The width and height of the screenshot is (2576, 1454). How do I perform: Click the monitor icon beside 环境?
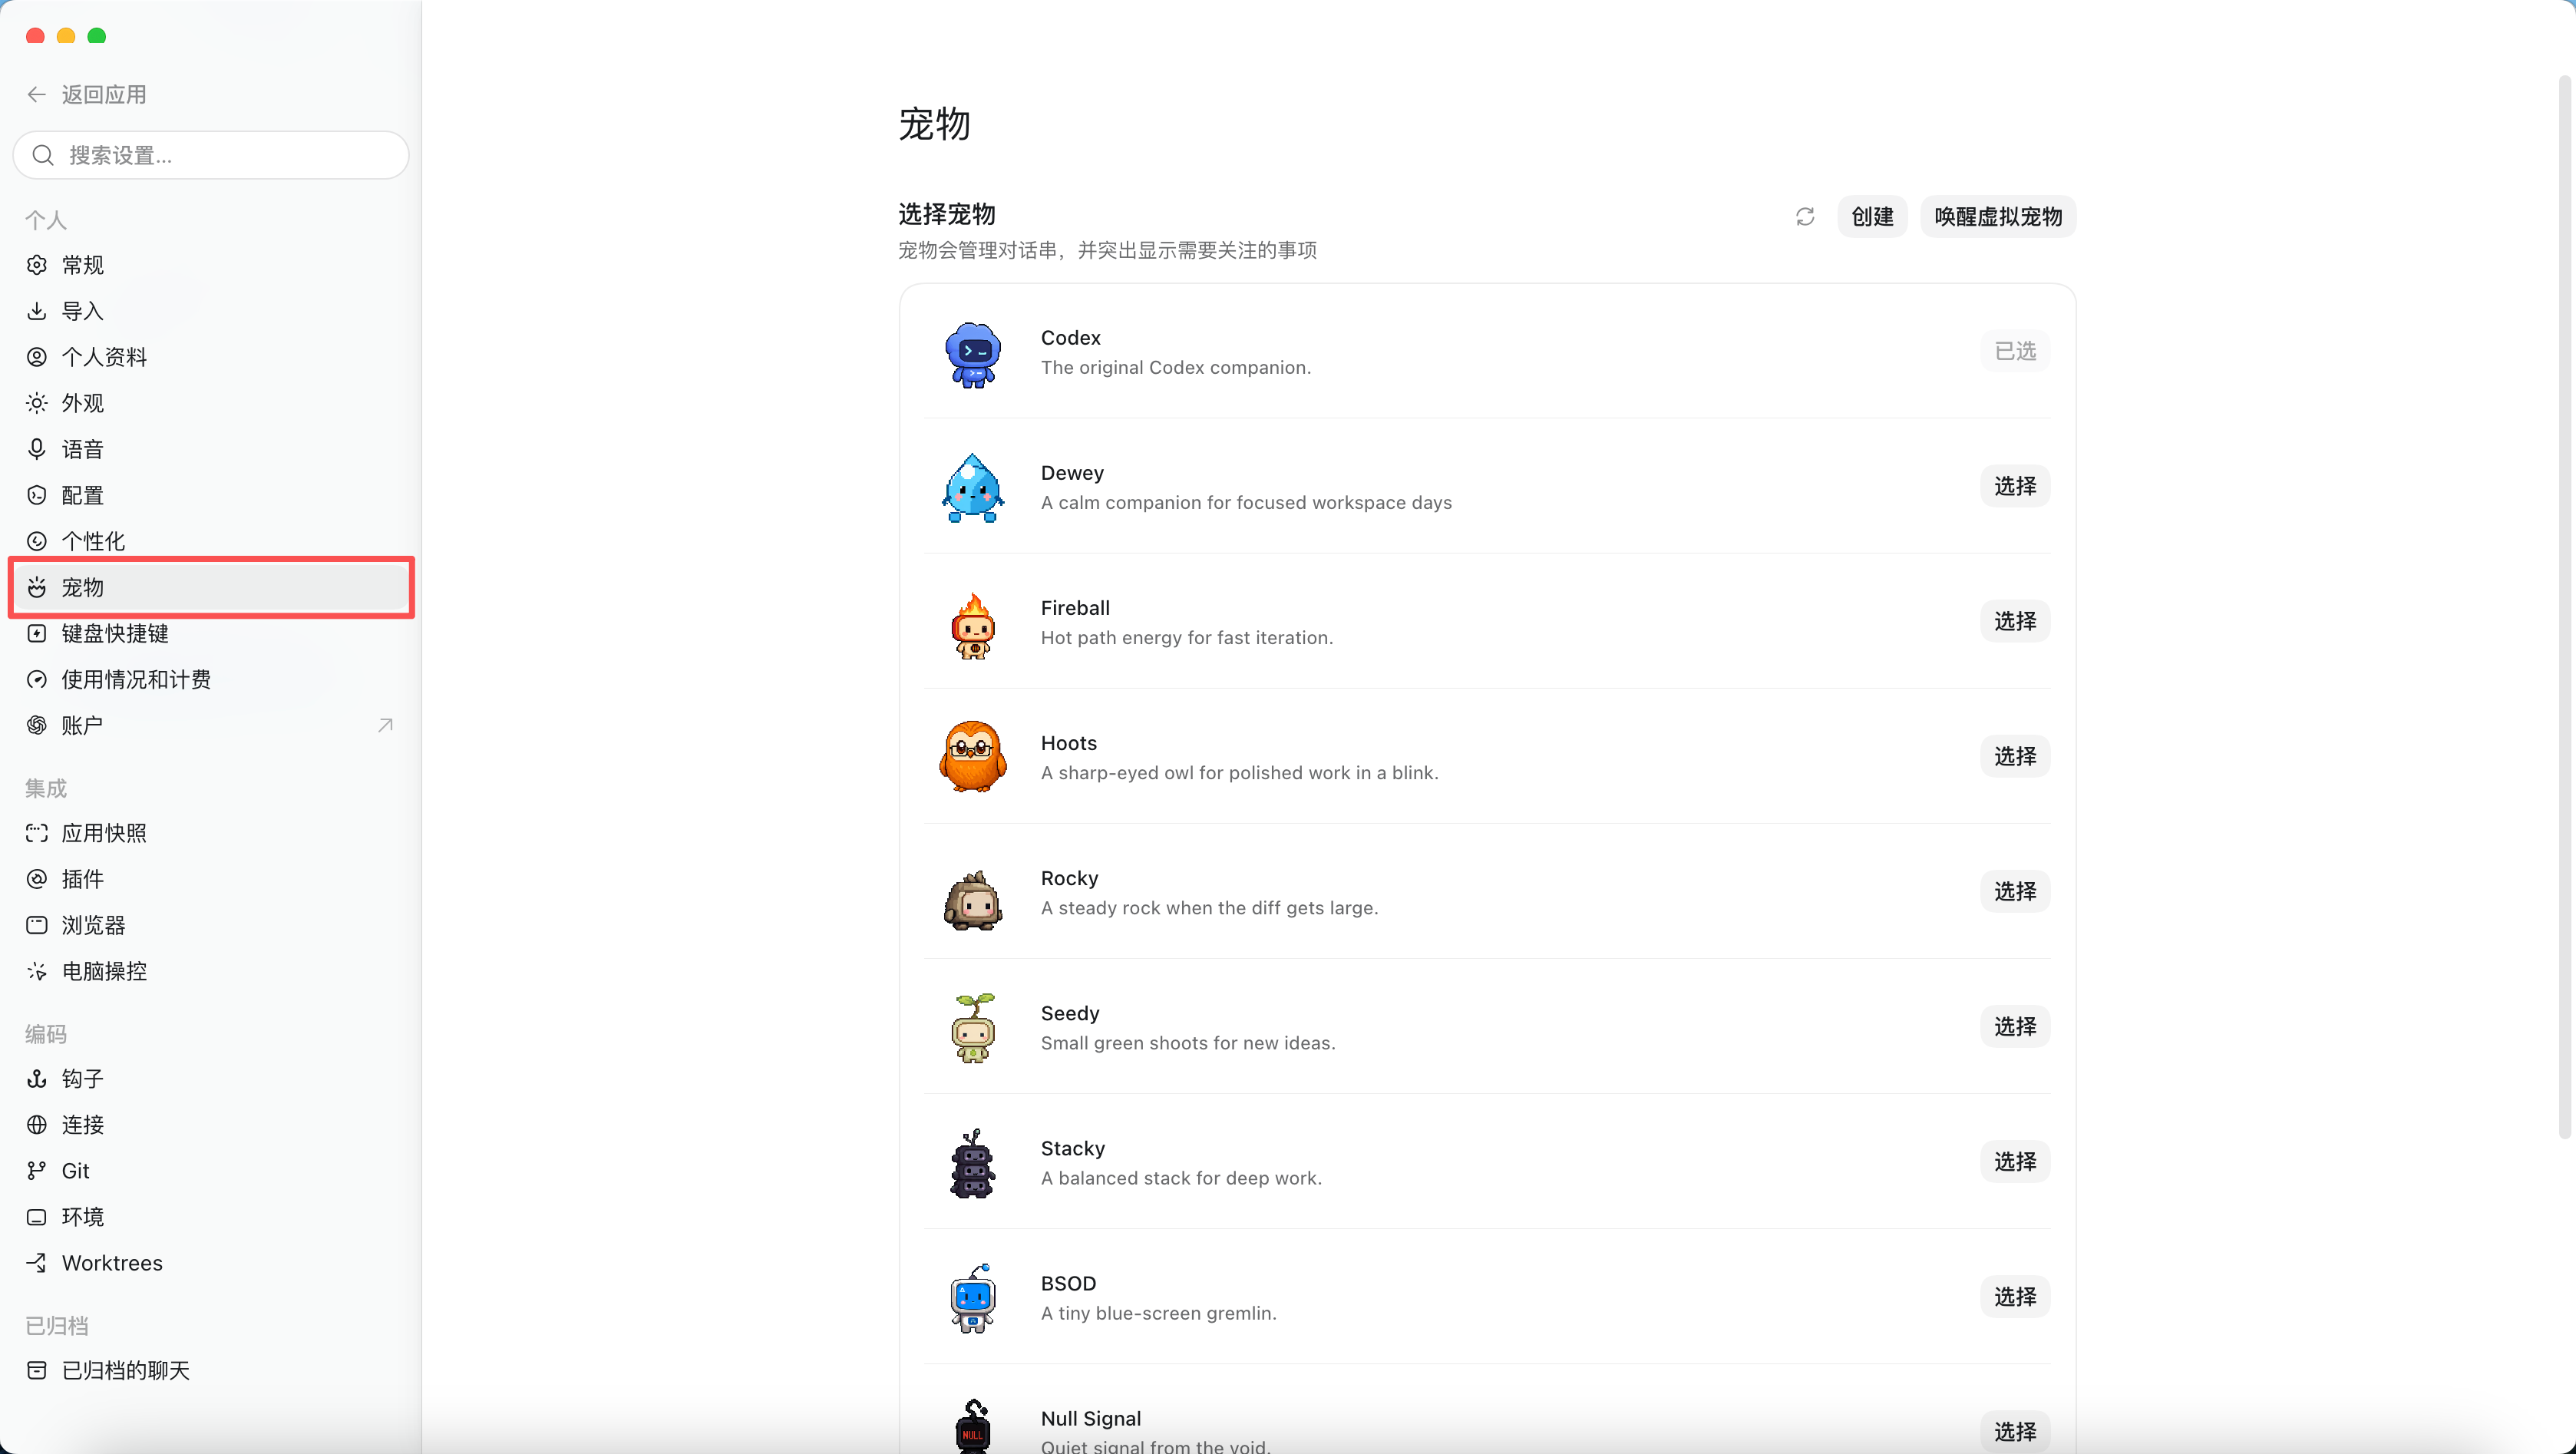click(x=37, y=1217)
